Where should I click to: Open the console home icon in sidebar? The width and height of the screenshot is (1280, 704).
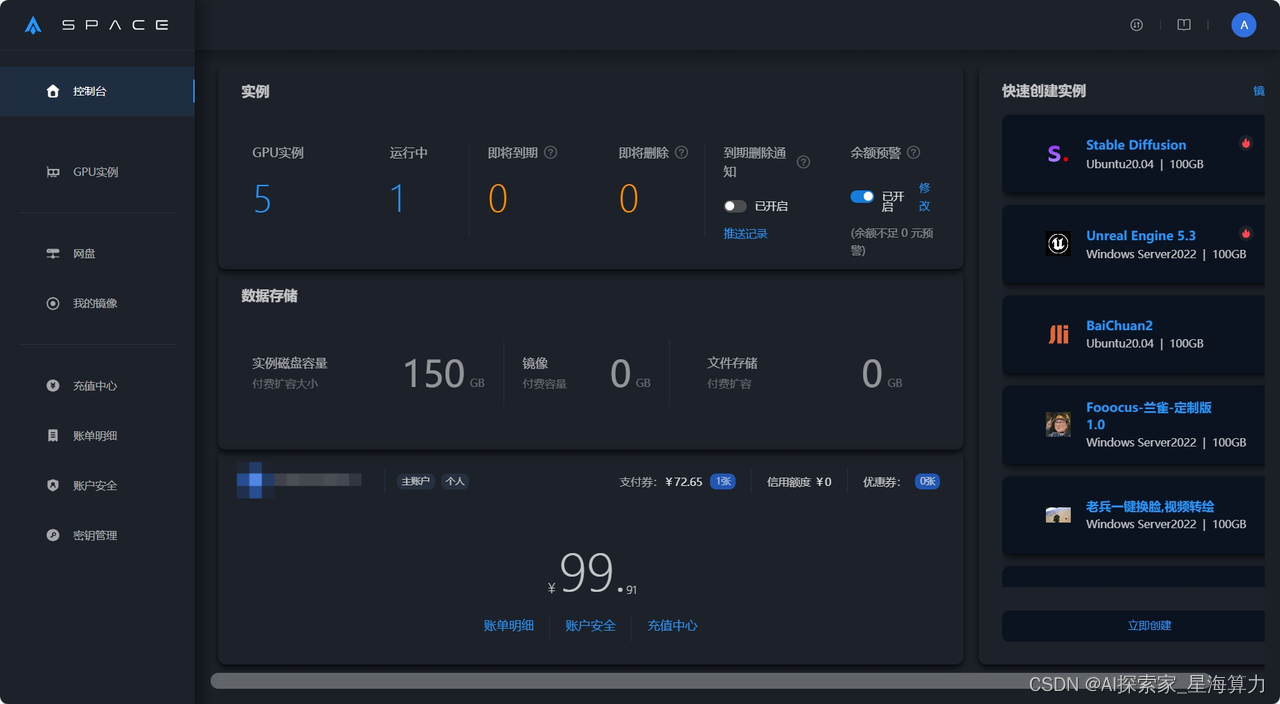(53, 91)
